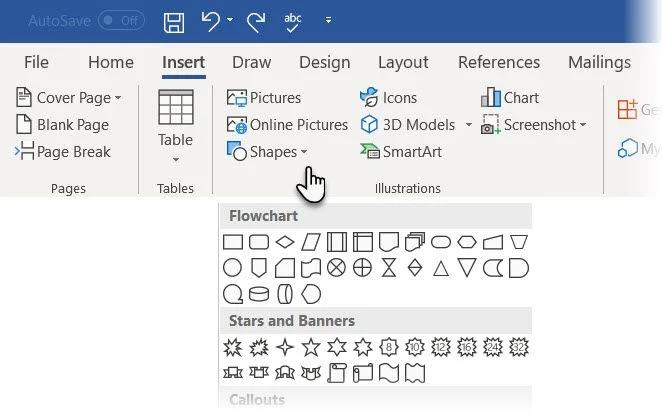Screen dimensions: 663x413
Task: Select the flowchart Document shape
Action: (389, 242)
